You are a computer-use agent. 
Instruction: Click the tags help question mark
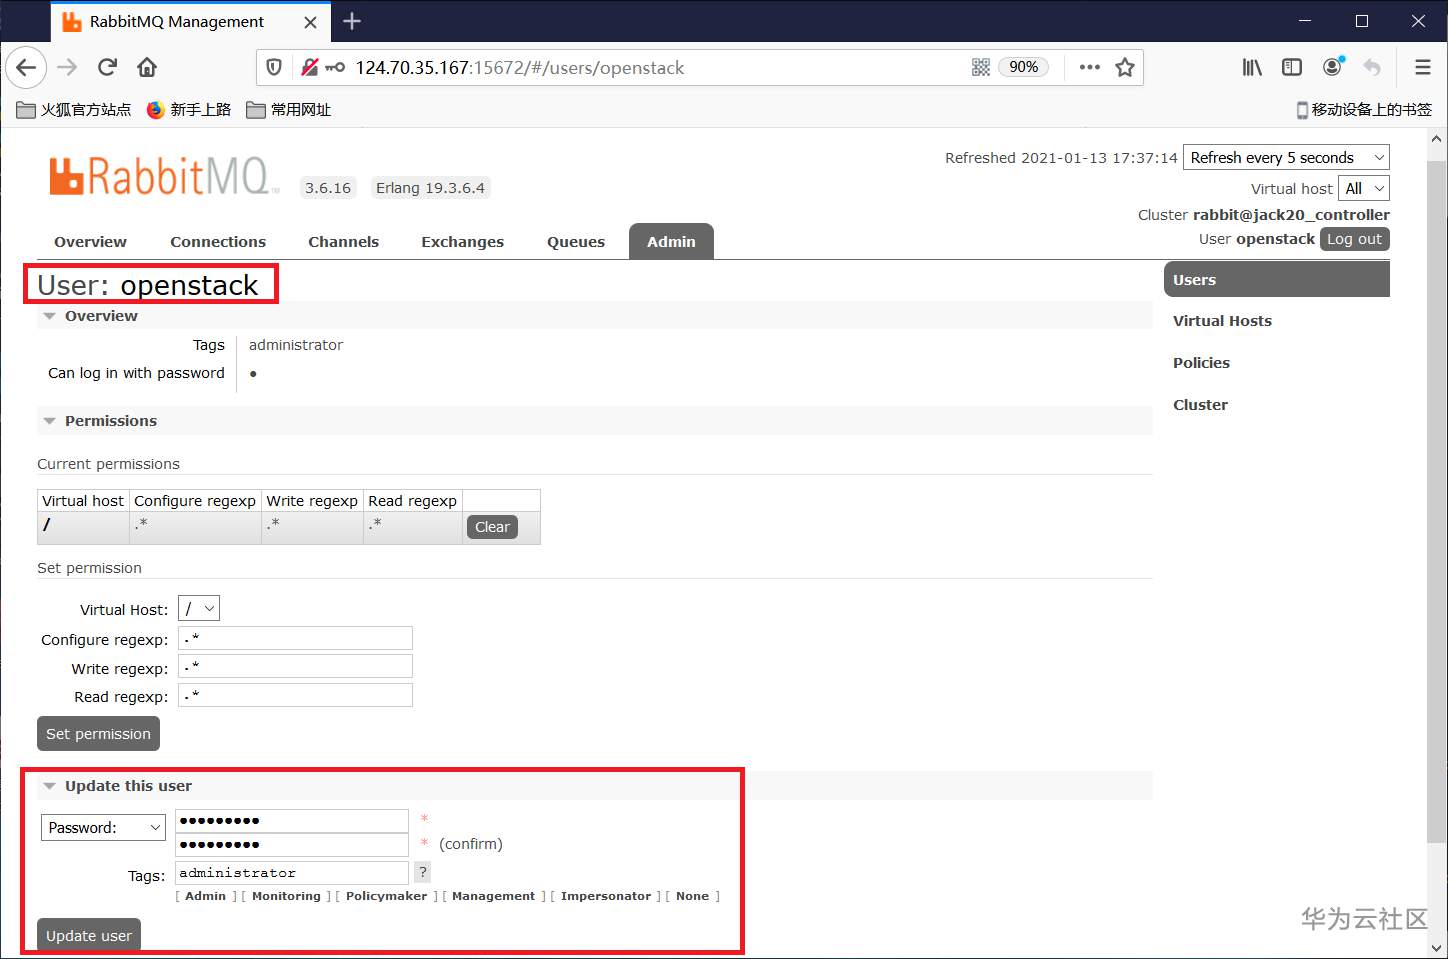click(423, 872)
